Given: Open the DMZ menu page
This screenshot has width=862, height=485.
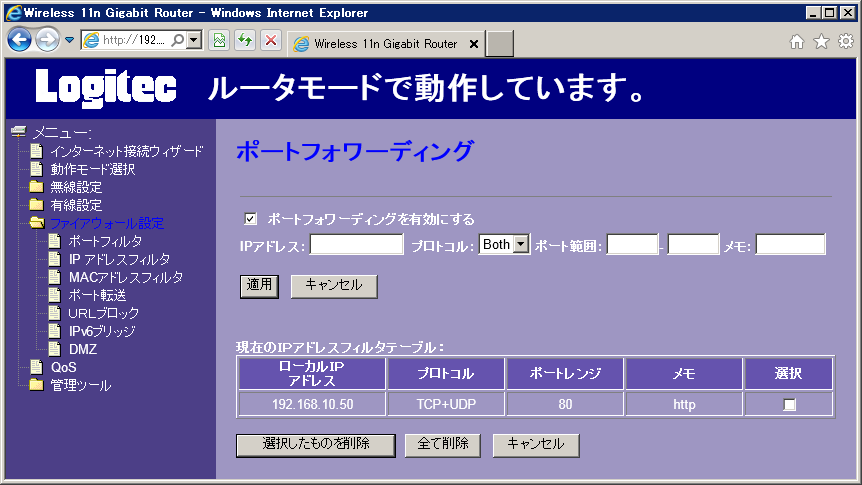Looking at the screenshot, I should [82, 349].
